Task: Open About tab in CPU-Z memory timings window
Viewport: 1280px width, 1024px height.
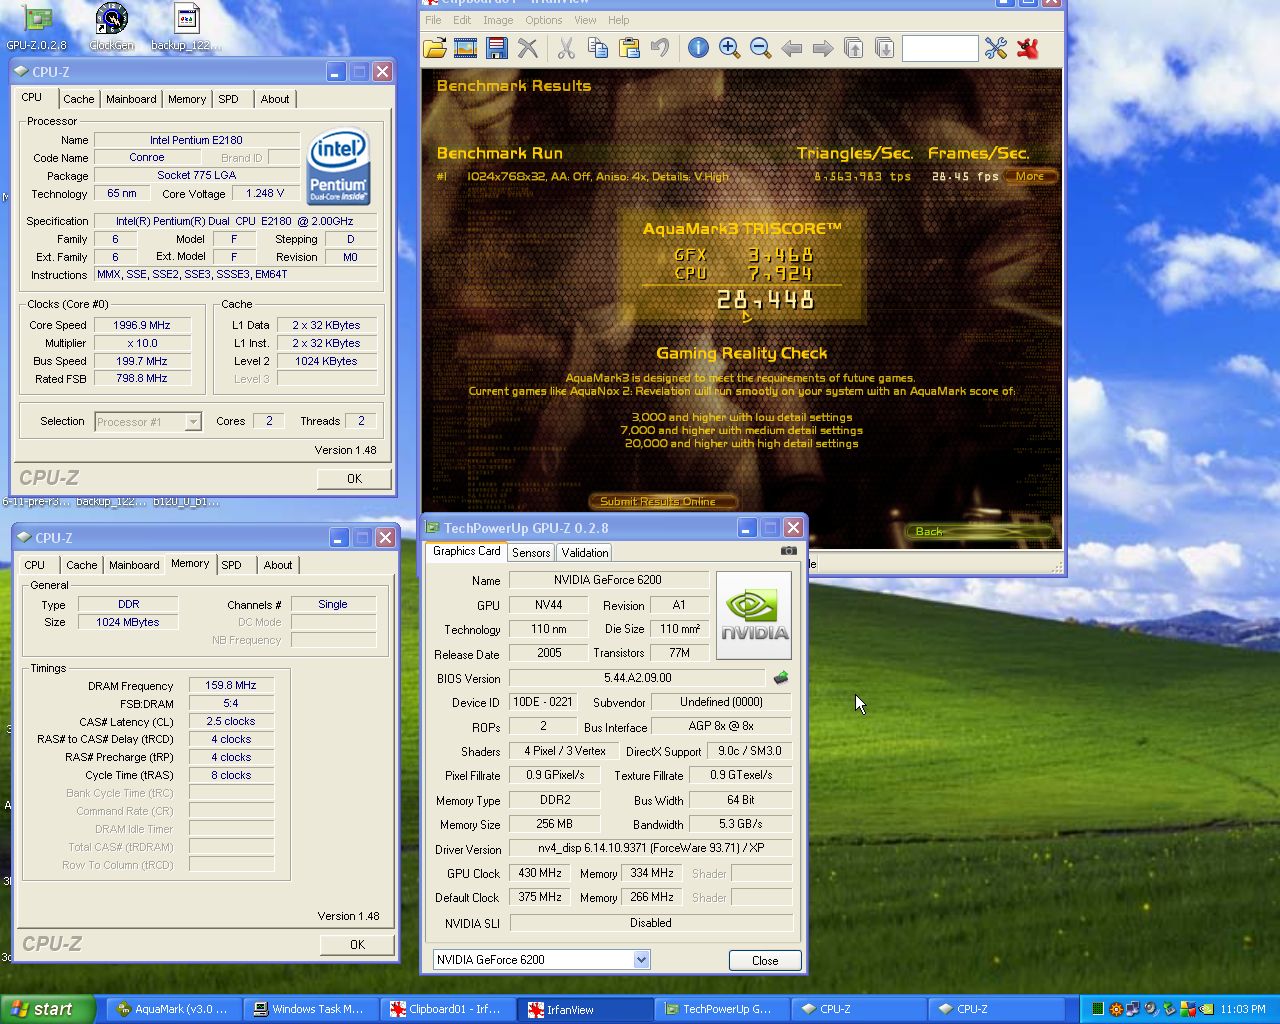Action: [278, 565]
